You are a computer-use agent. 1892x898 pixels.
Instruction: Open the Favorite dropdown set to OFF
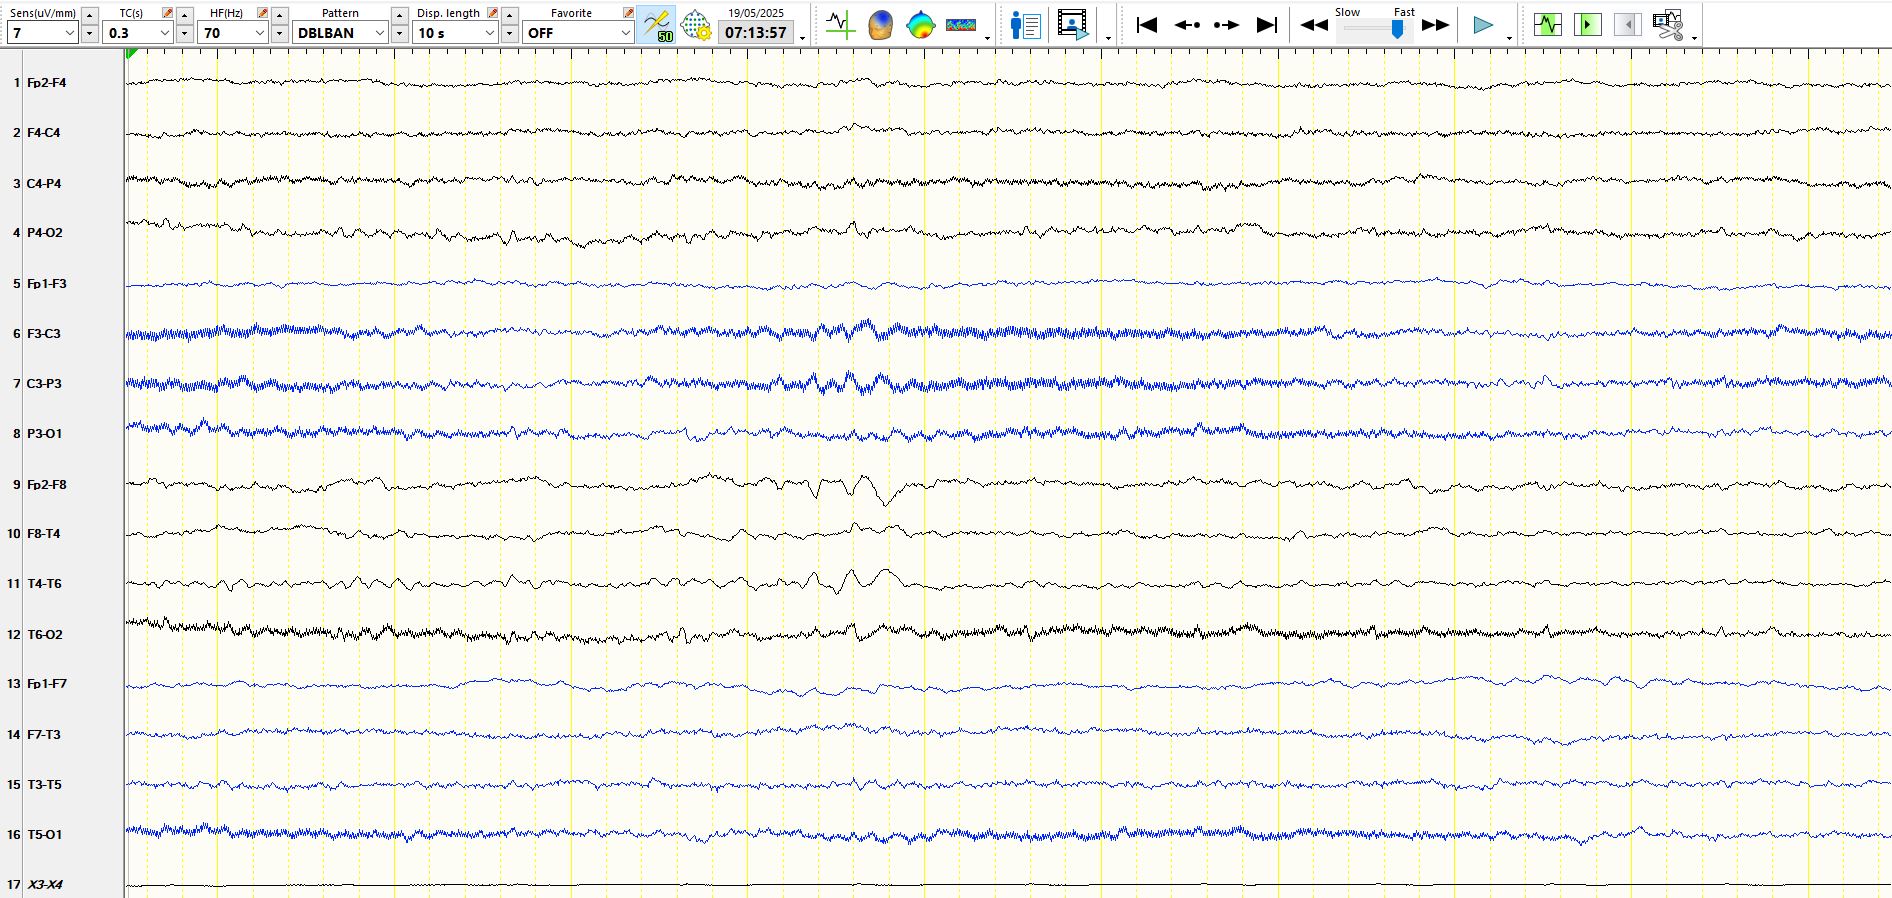tap(625, 33)
